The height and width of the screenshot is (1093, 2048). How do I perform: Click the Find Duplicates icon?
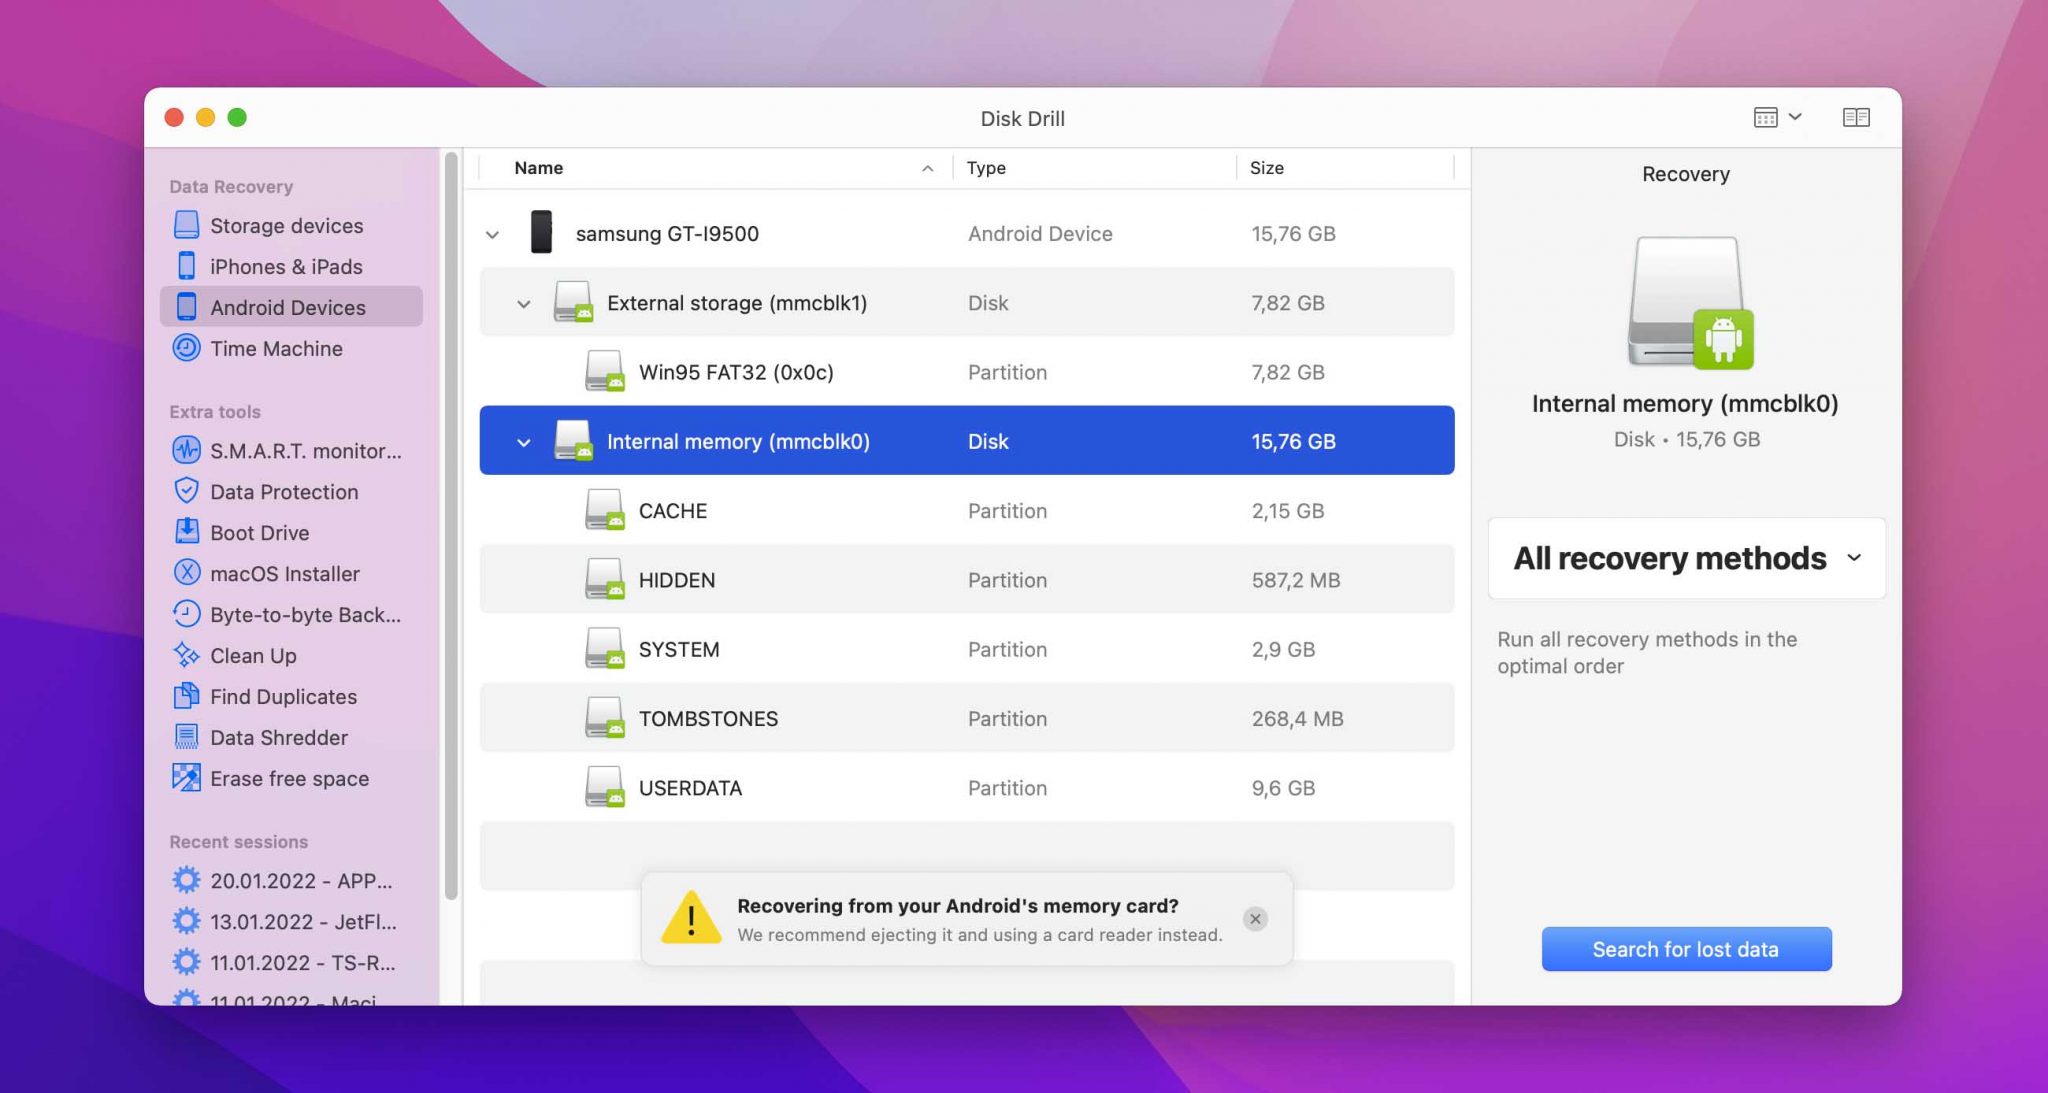click(x=186, y=695)
